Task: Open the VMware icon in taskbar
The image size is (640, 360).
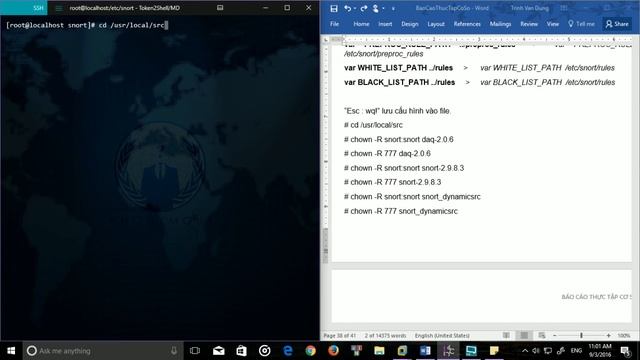Action: tap(402, 351)
